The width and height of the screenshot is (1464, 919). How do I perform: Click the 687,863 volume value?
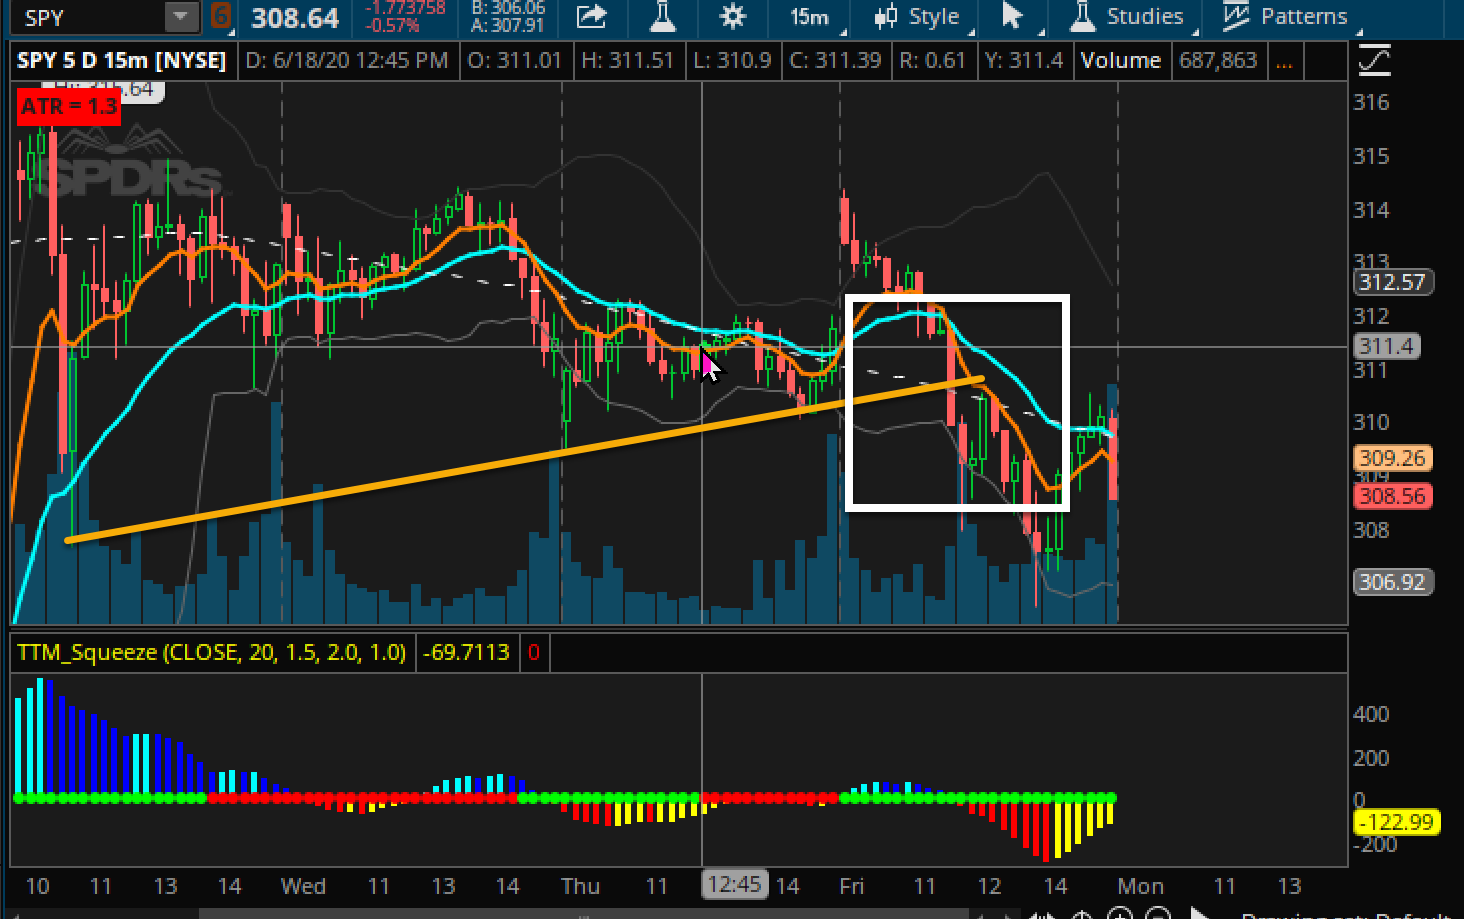point(1218,60)
